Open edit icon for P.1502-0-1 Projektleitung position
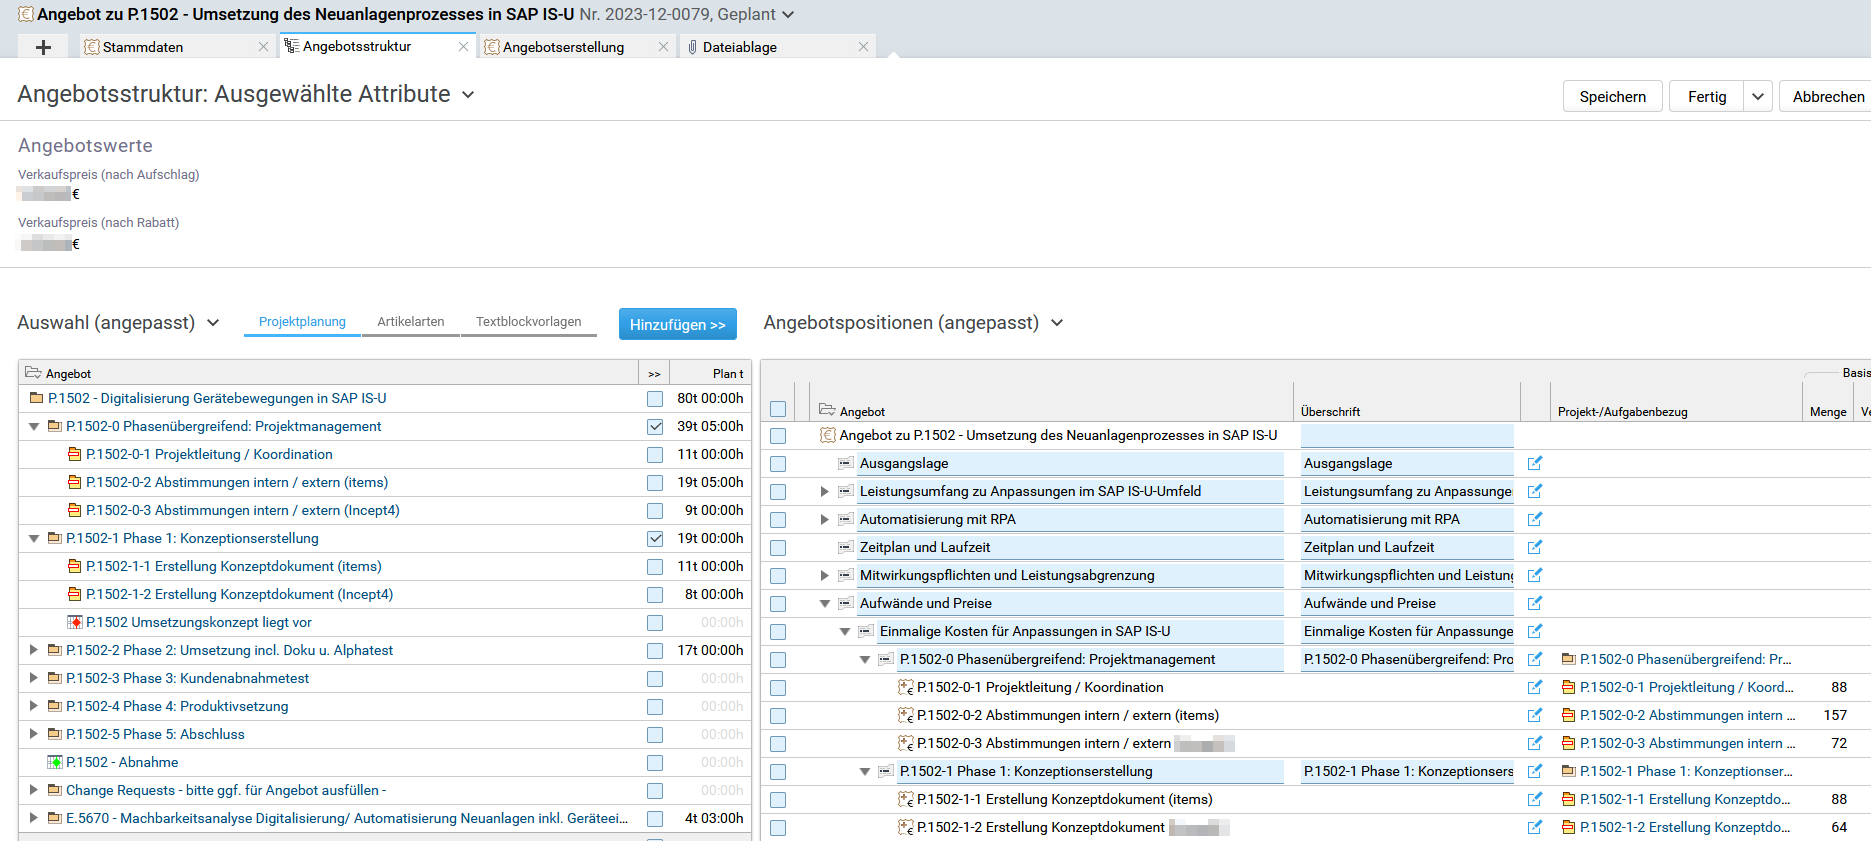 click(1535, 687)
